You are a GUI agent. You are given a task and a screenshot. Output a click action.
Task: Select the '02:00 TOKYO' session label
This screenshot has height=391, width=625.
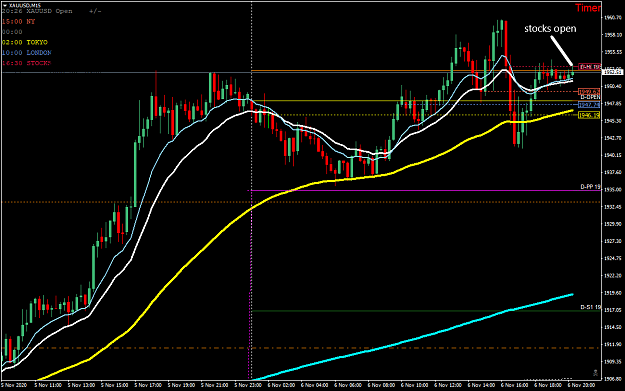pyautogui.click(x=25, y=42)
